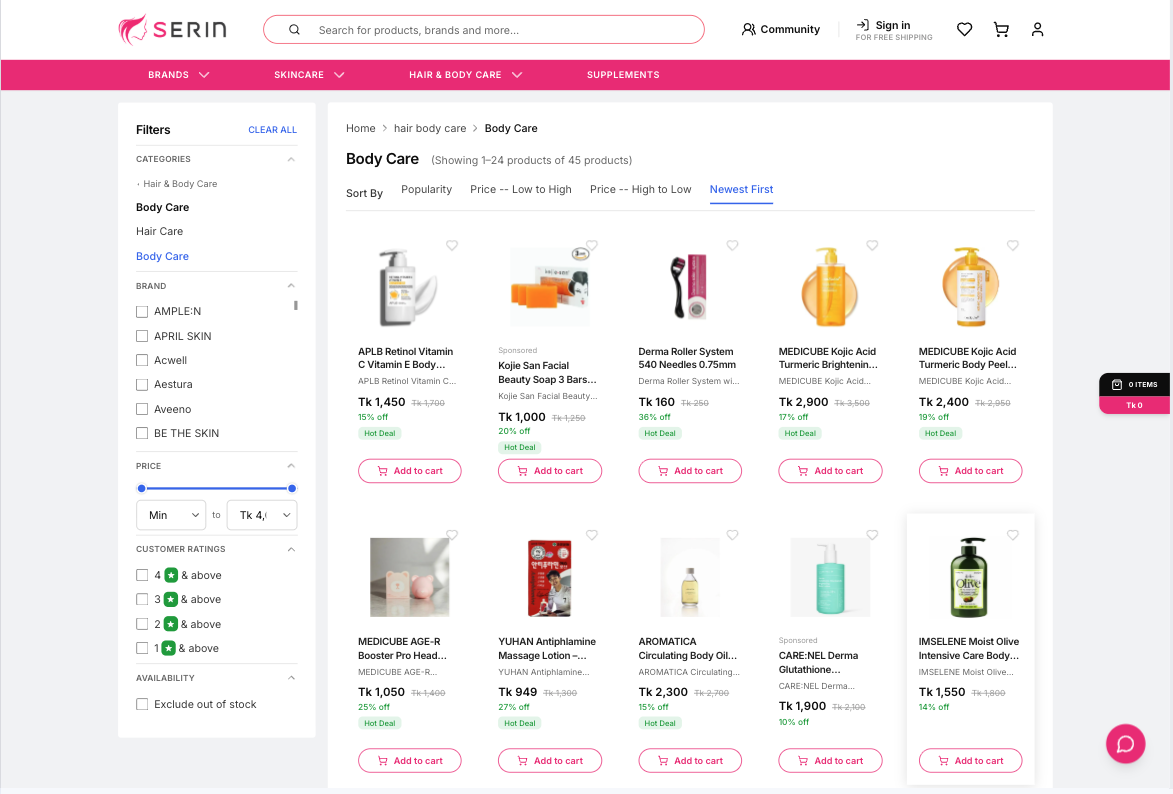Wishlist the CARE:NEL Derma Glutathione product

click(x=872, y=535)
